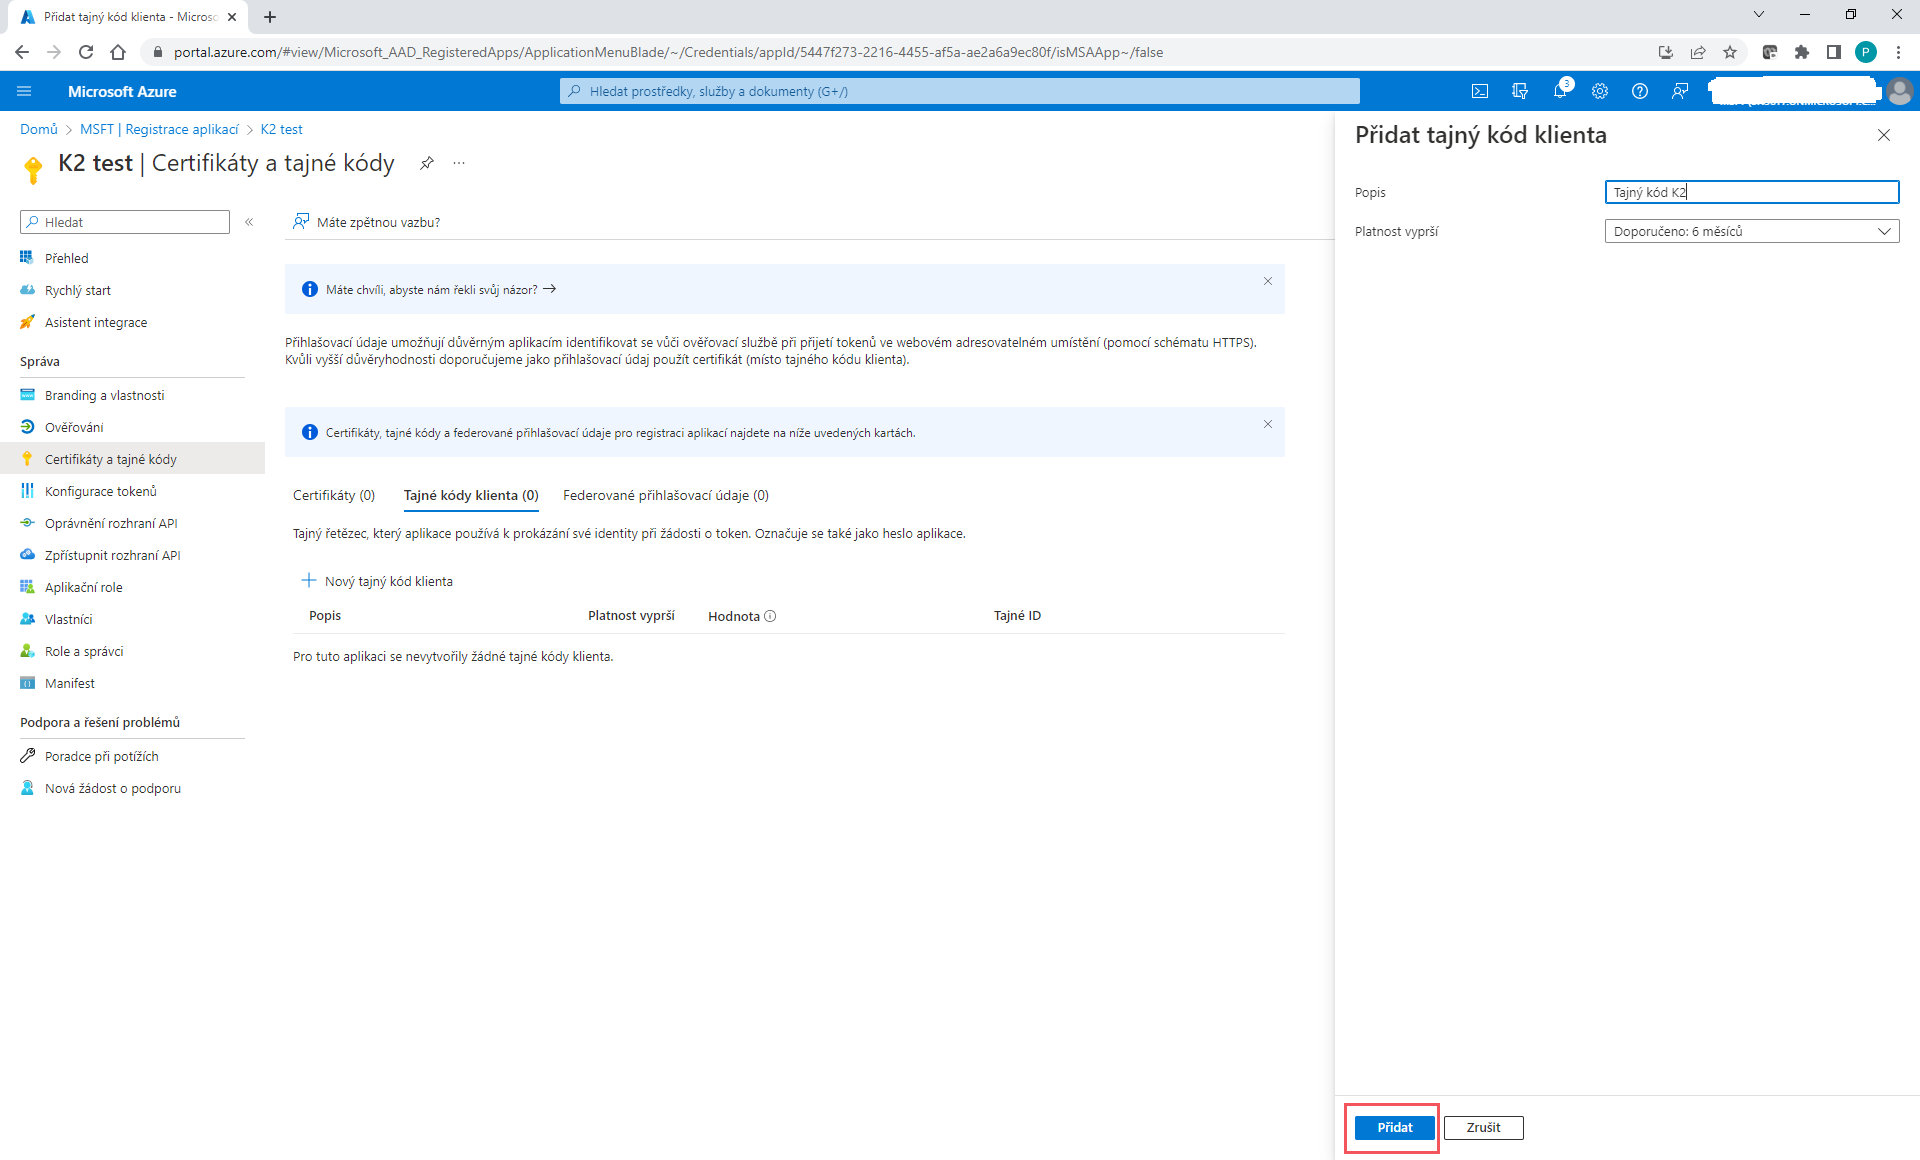Open more options ellipsis beside title

[x=459, y=163]
